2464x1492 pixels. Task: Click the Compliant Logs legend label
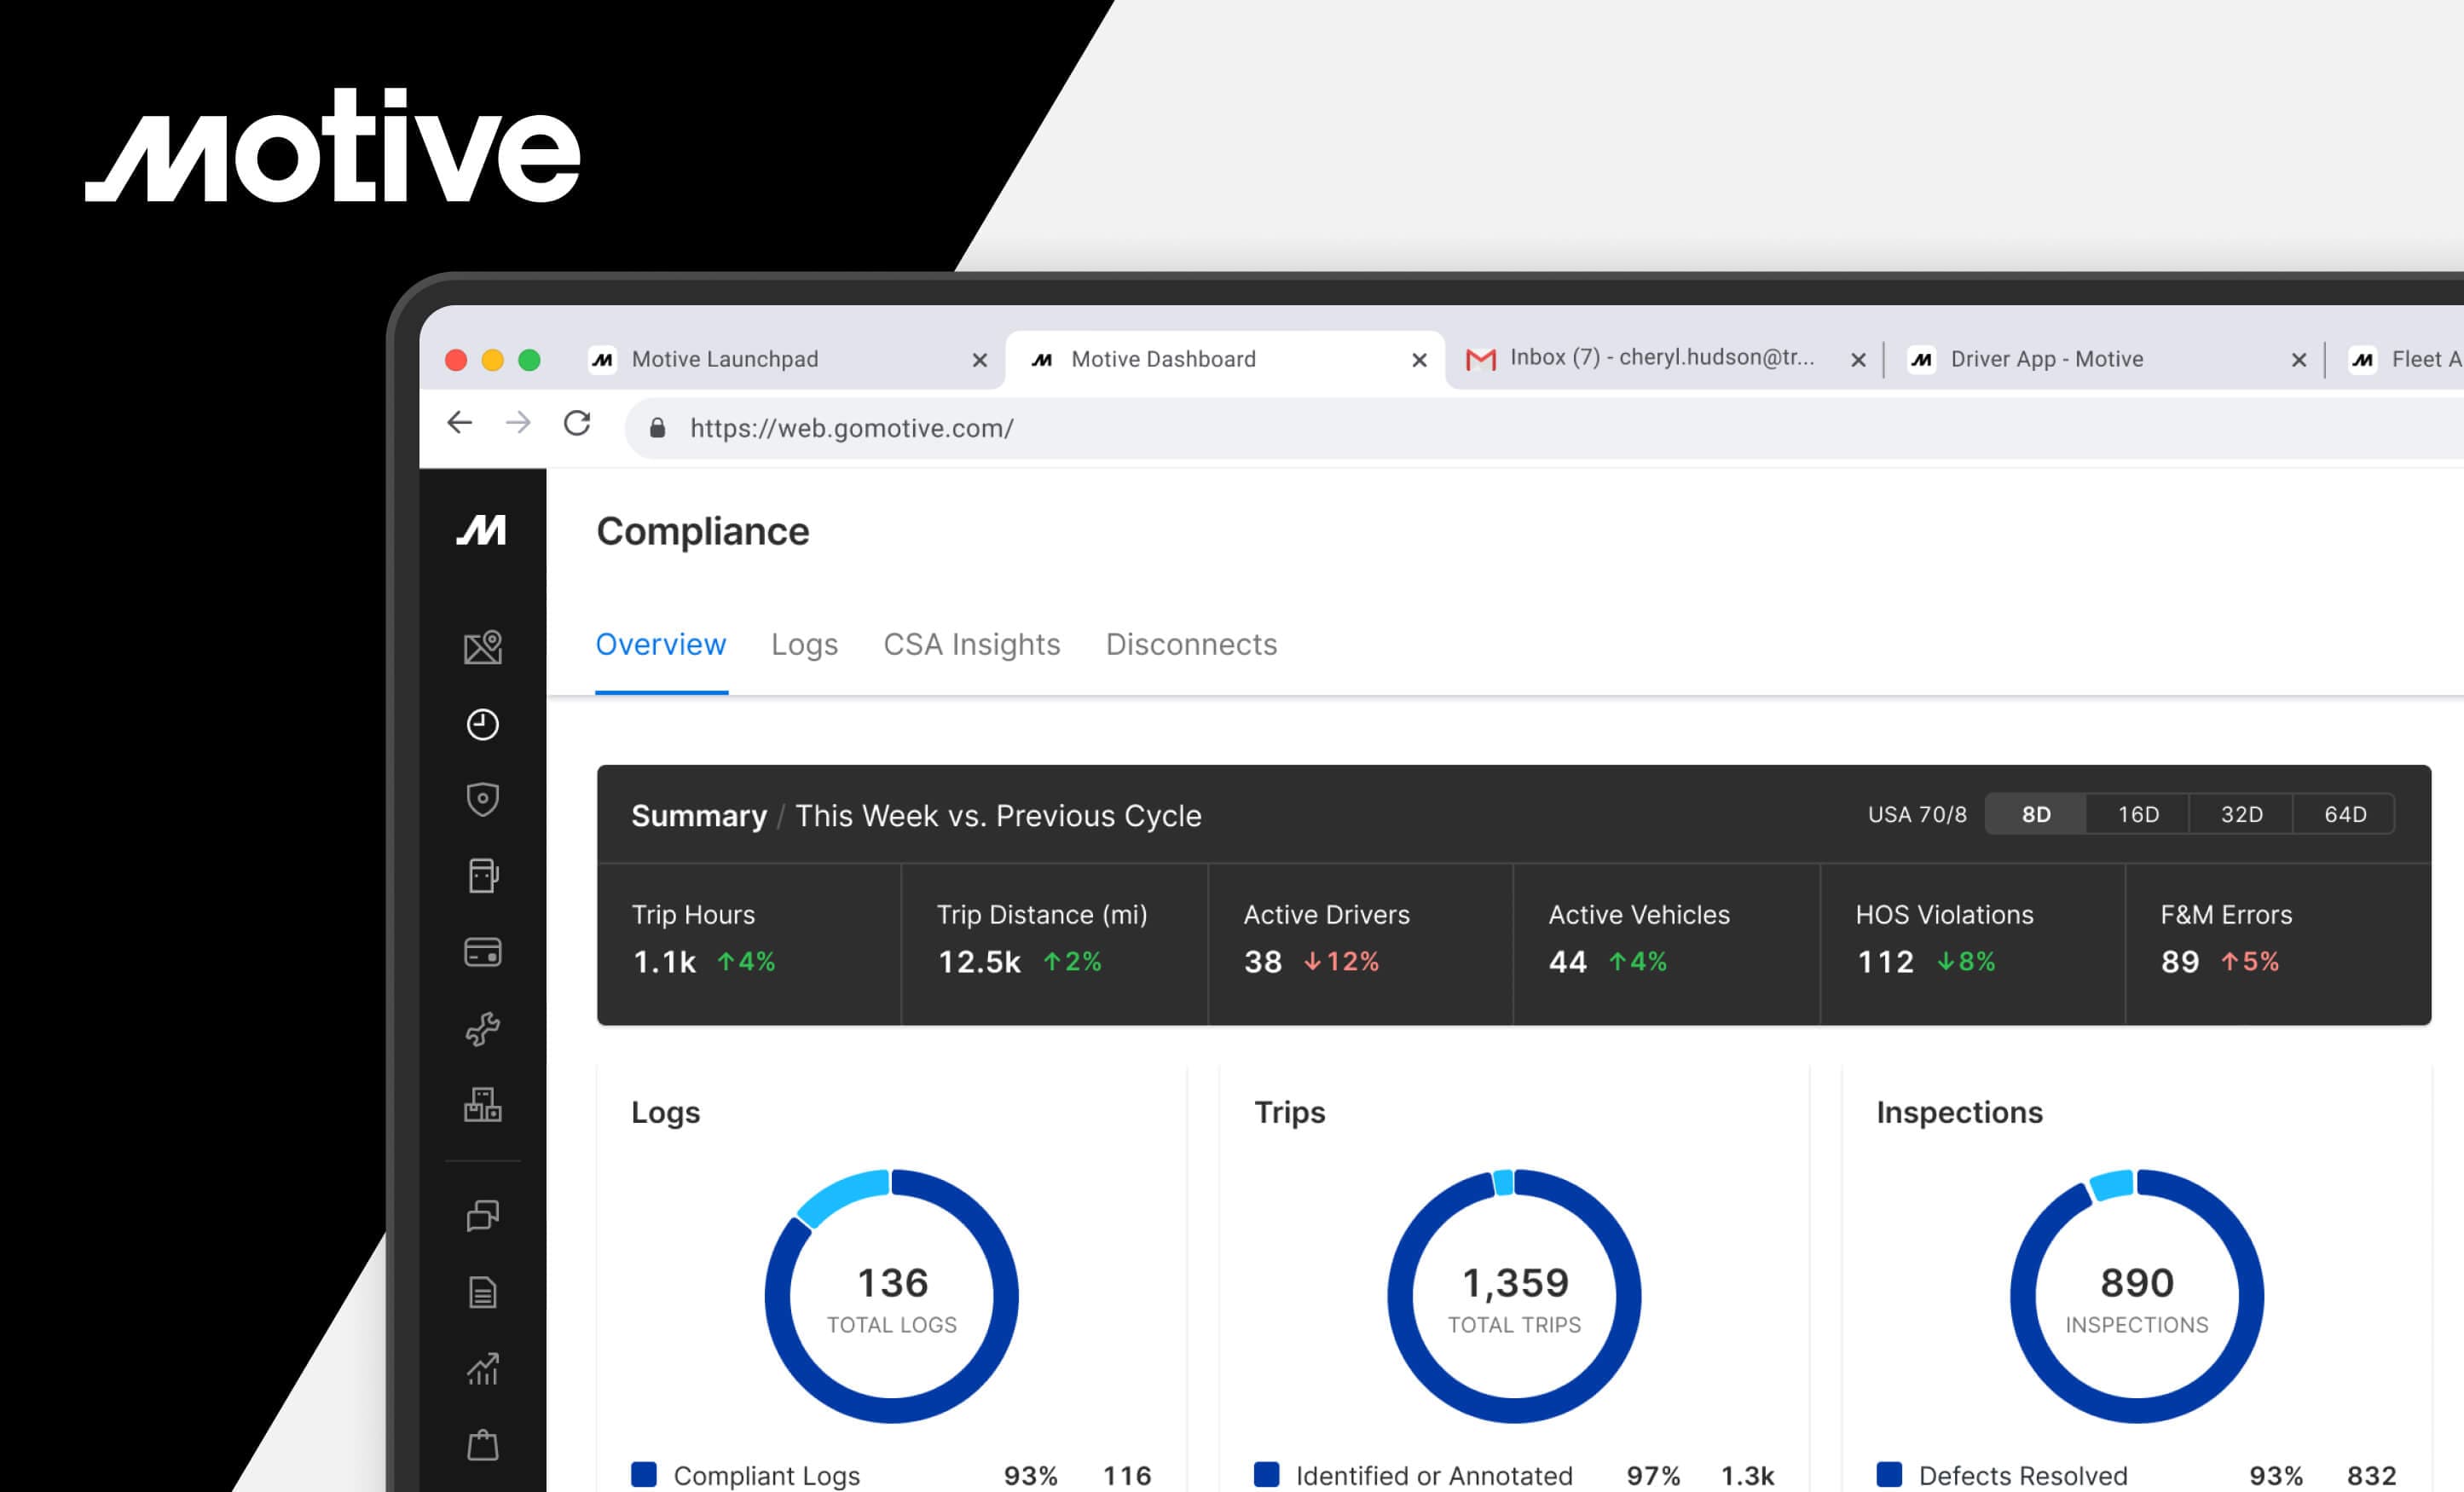pos(766,1475)
